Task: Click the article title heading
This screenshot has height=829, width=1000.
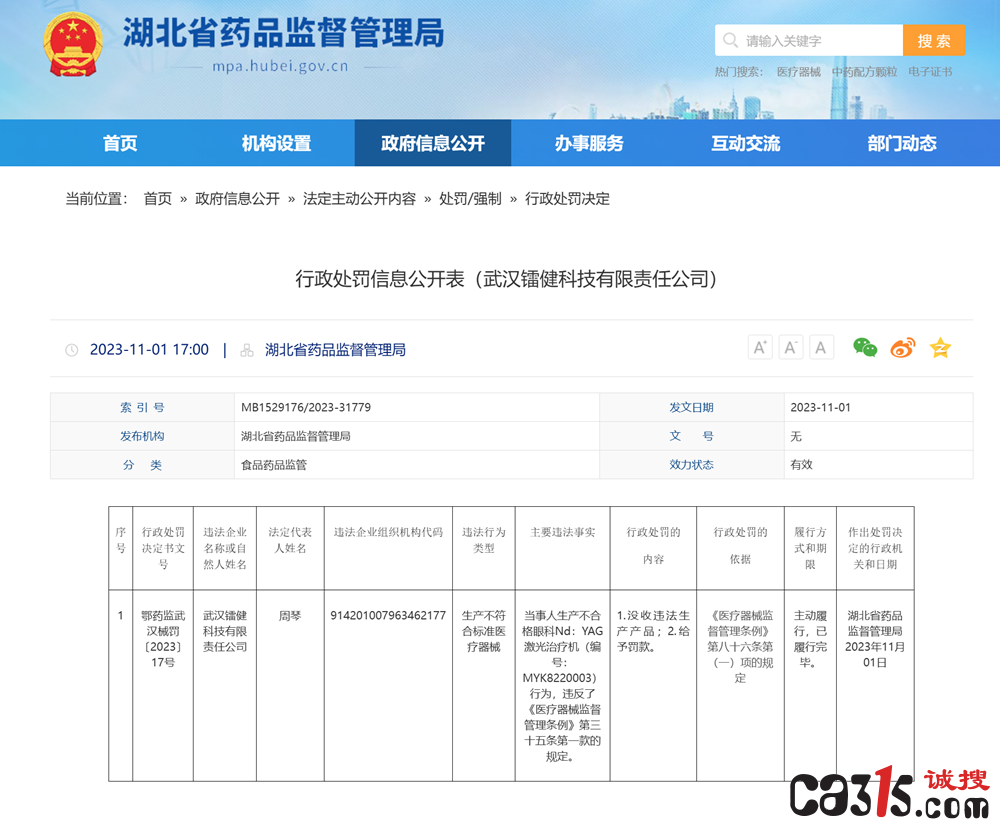Action: 506,279
